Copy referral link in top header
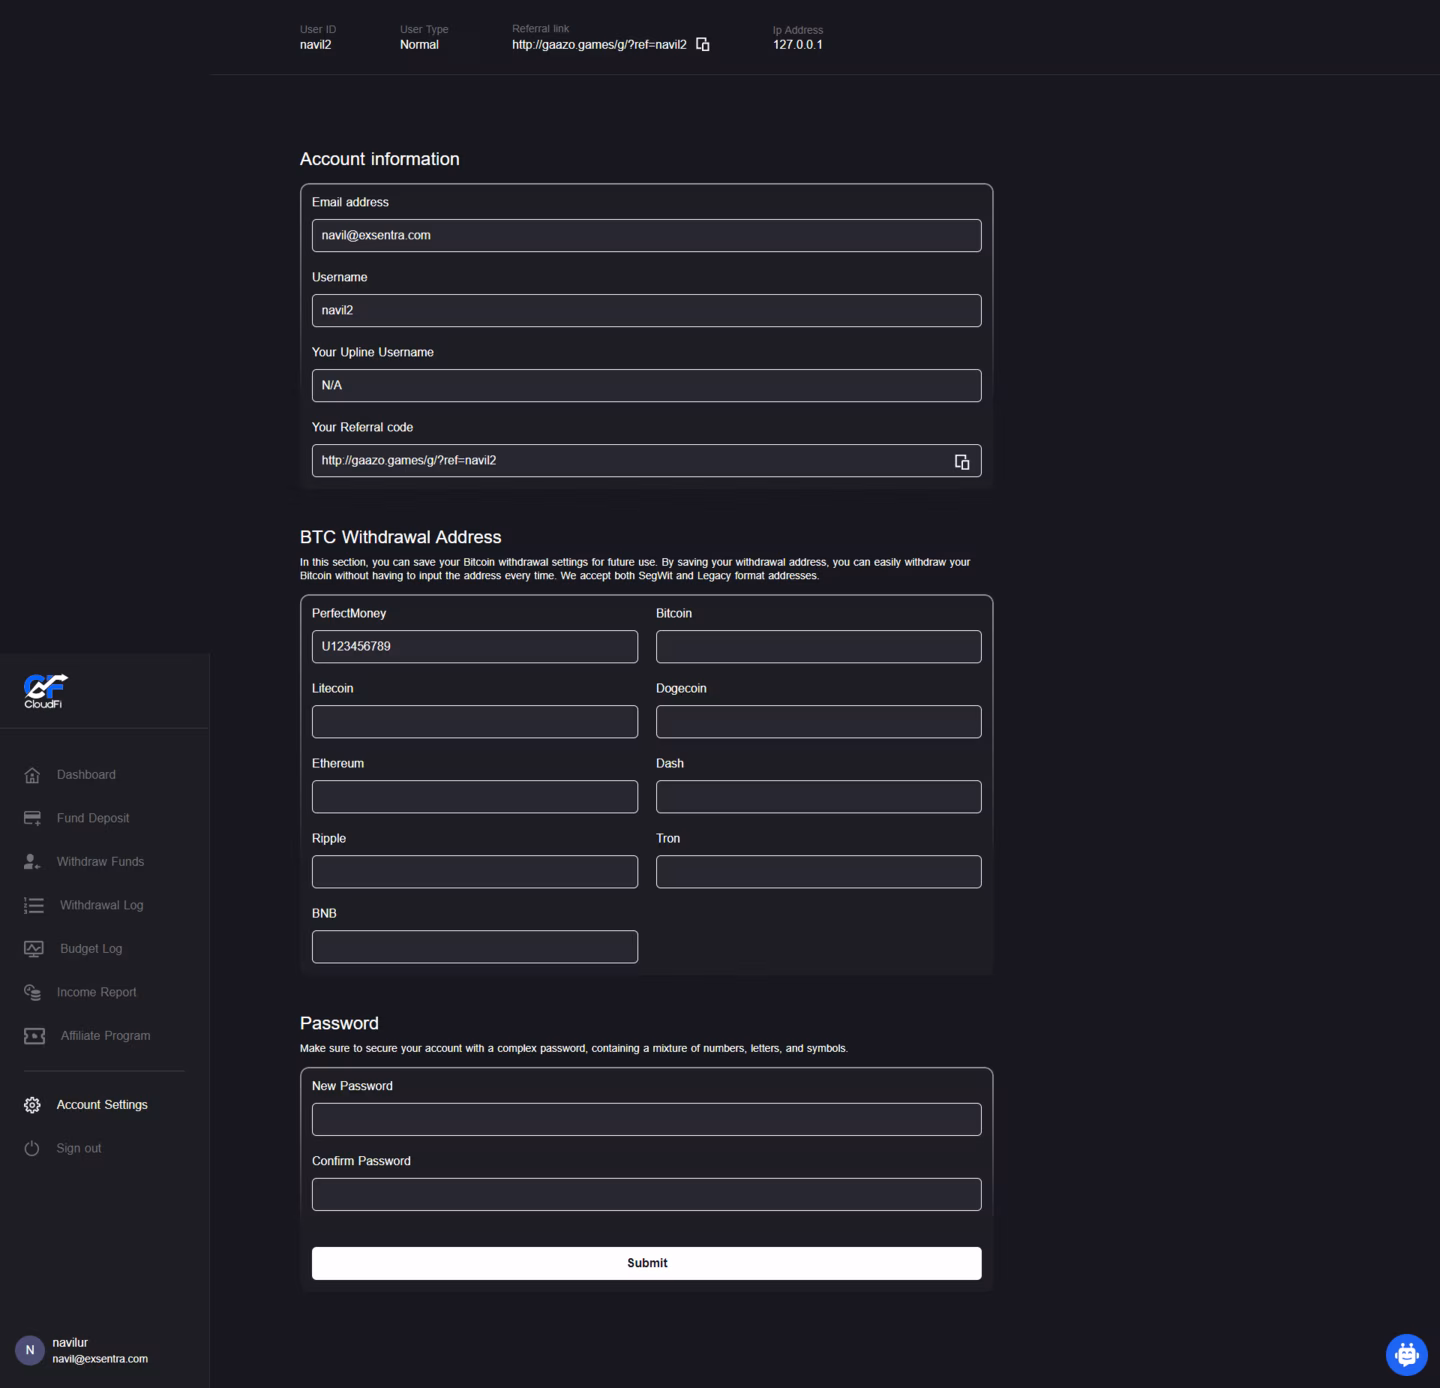The height and width of the screenshot is (1388, 1440). click(x=703, y=44)
